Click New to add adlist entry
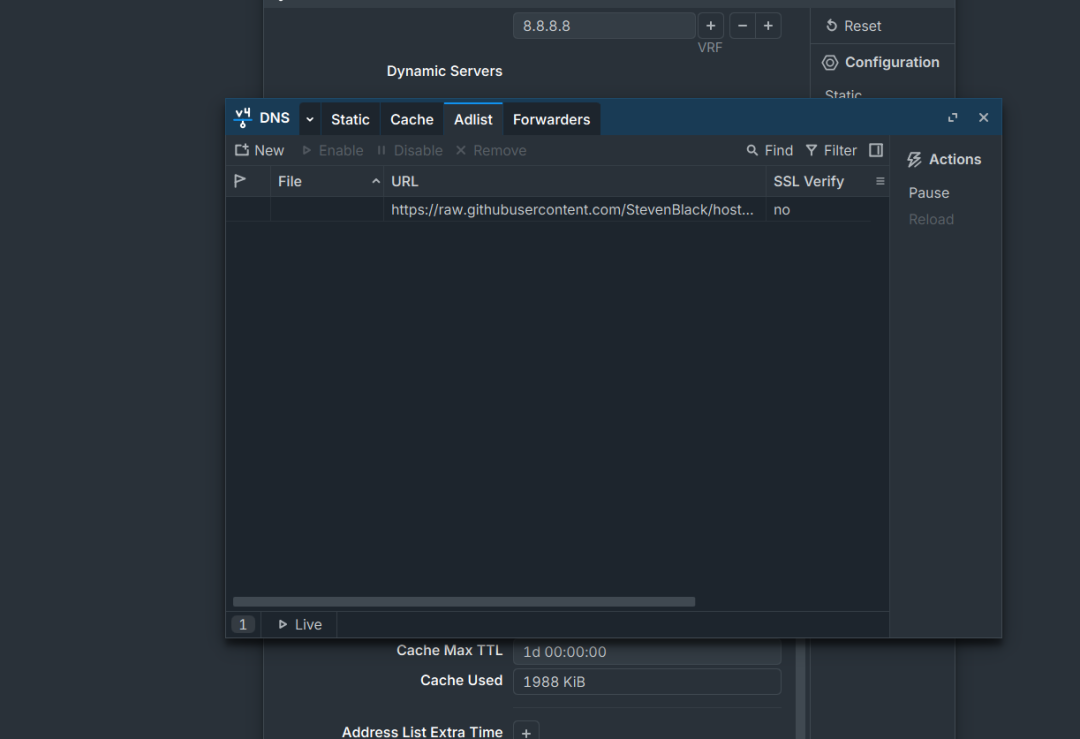 (259, 150)
